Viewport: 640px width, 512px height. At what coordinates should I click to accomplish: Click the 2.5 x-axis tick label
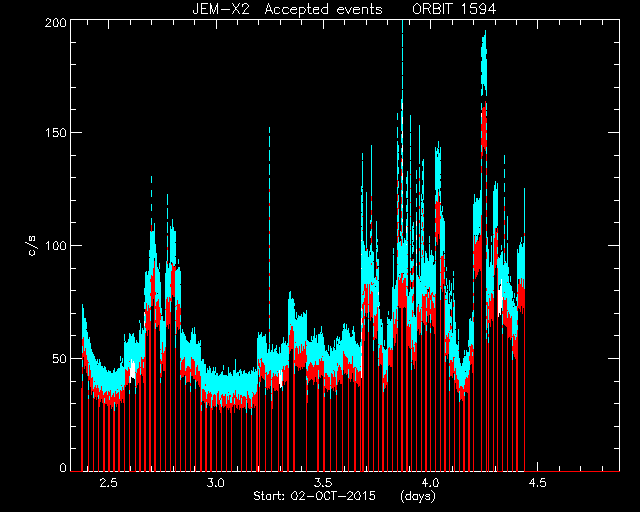(109, 483)
